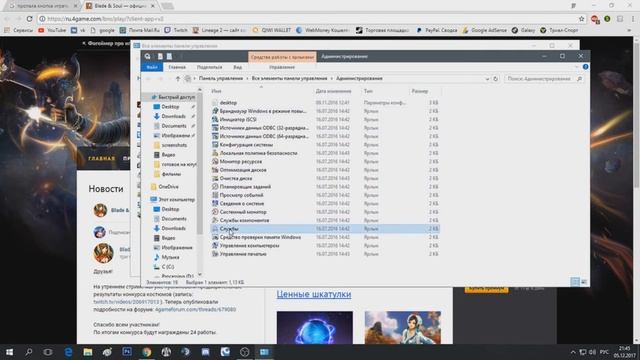Open Chrome bookmarks overflow chevron
Viewport: 640px width, 360px height.
(x=629, y=30)
